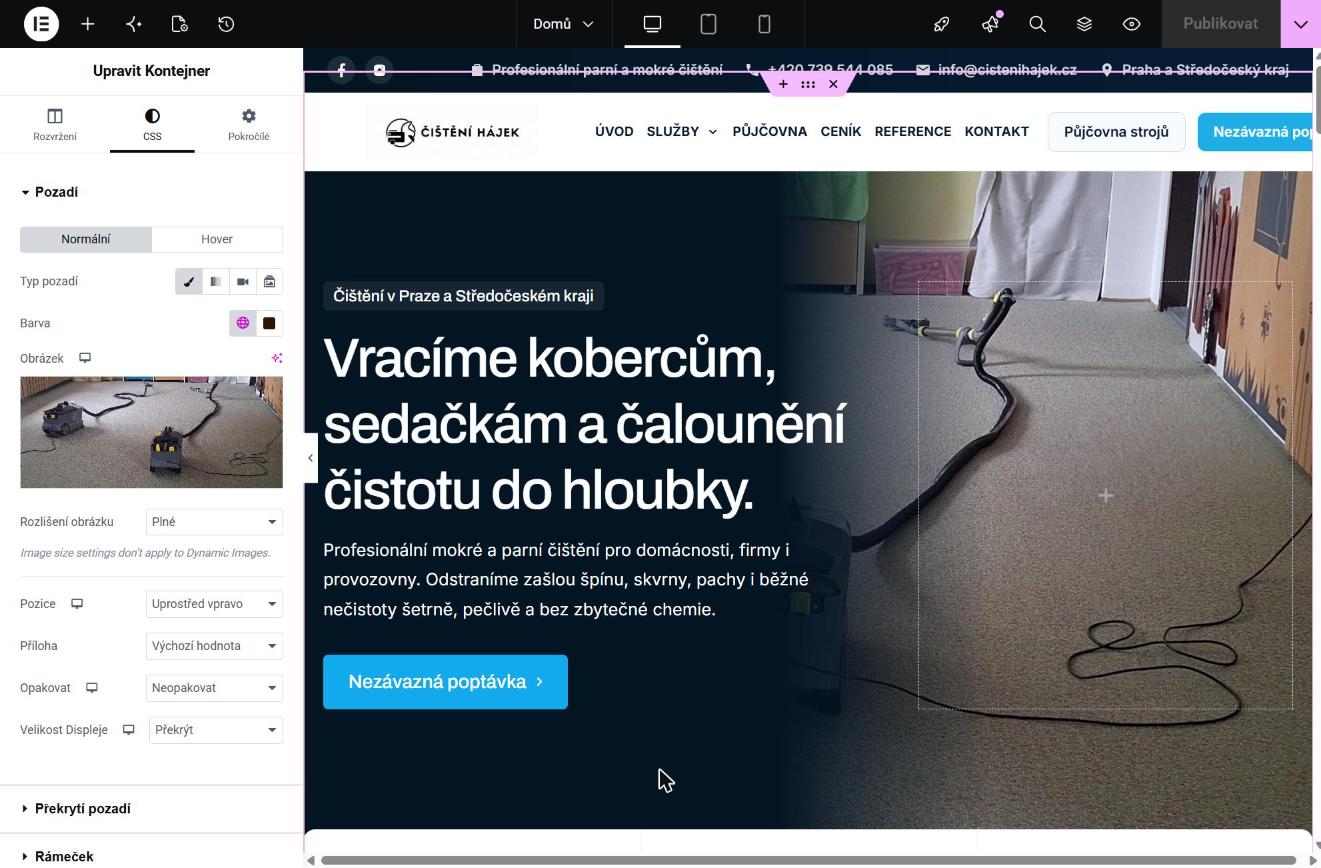This screenshot has height=868, width=1321.
Task: Click the Facebook icon in site top bar
Action: (x=341, y=70)
